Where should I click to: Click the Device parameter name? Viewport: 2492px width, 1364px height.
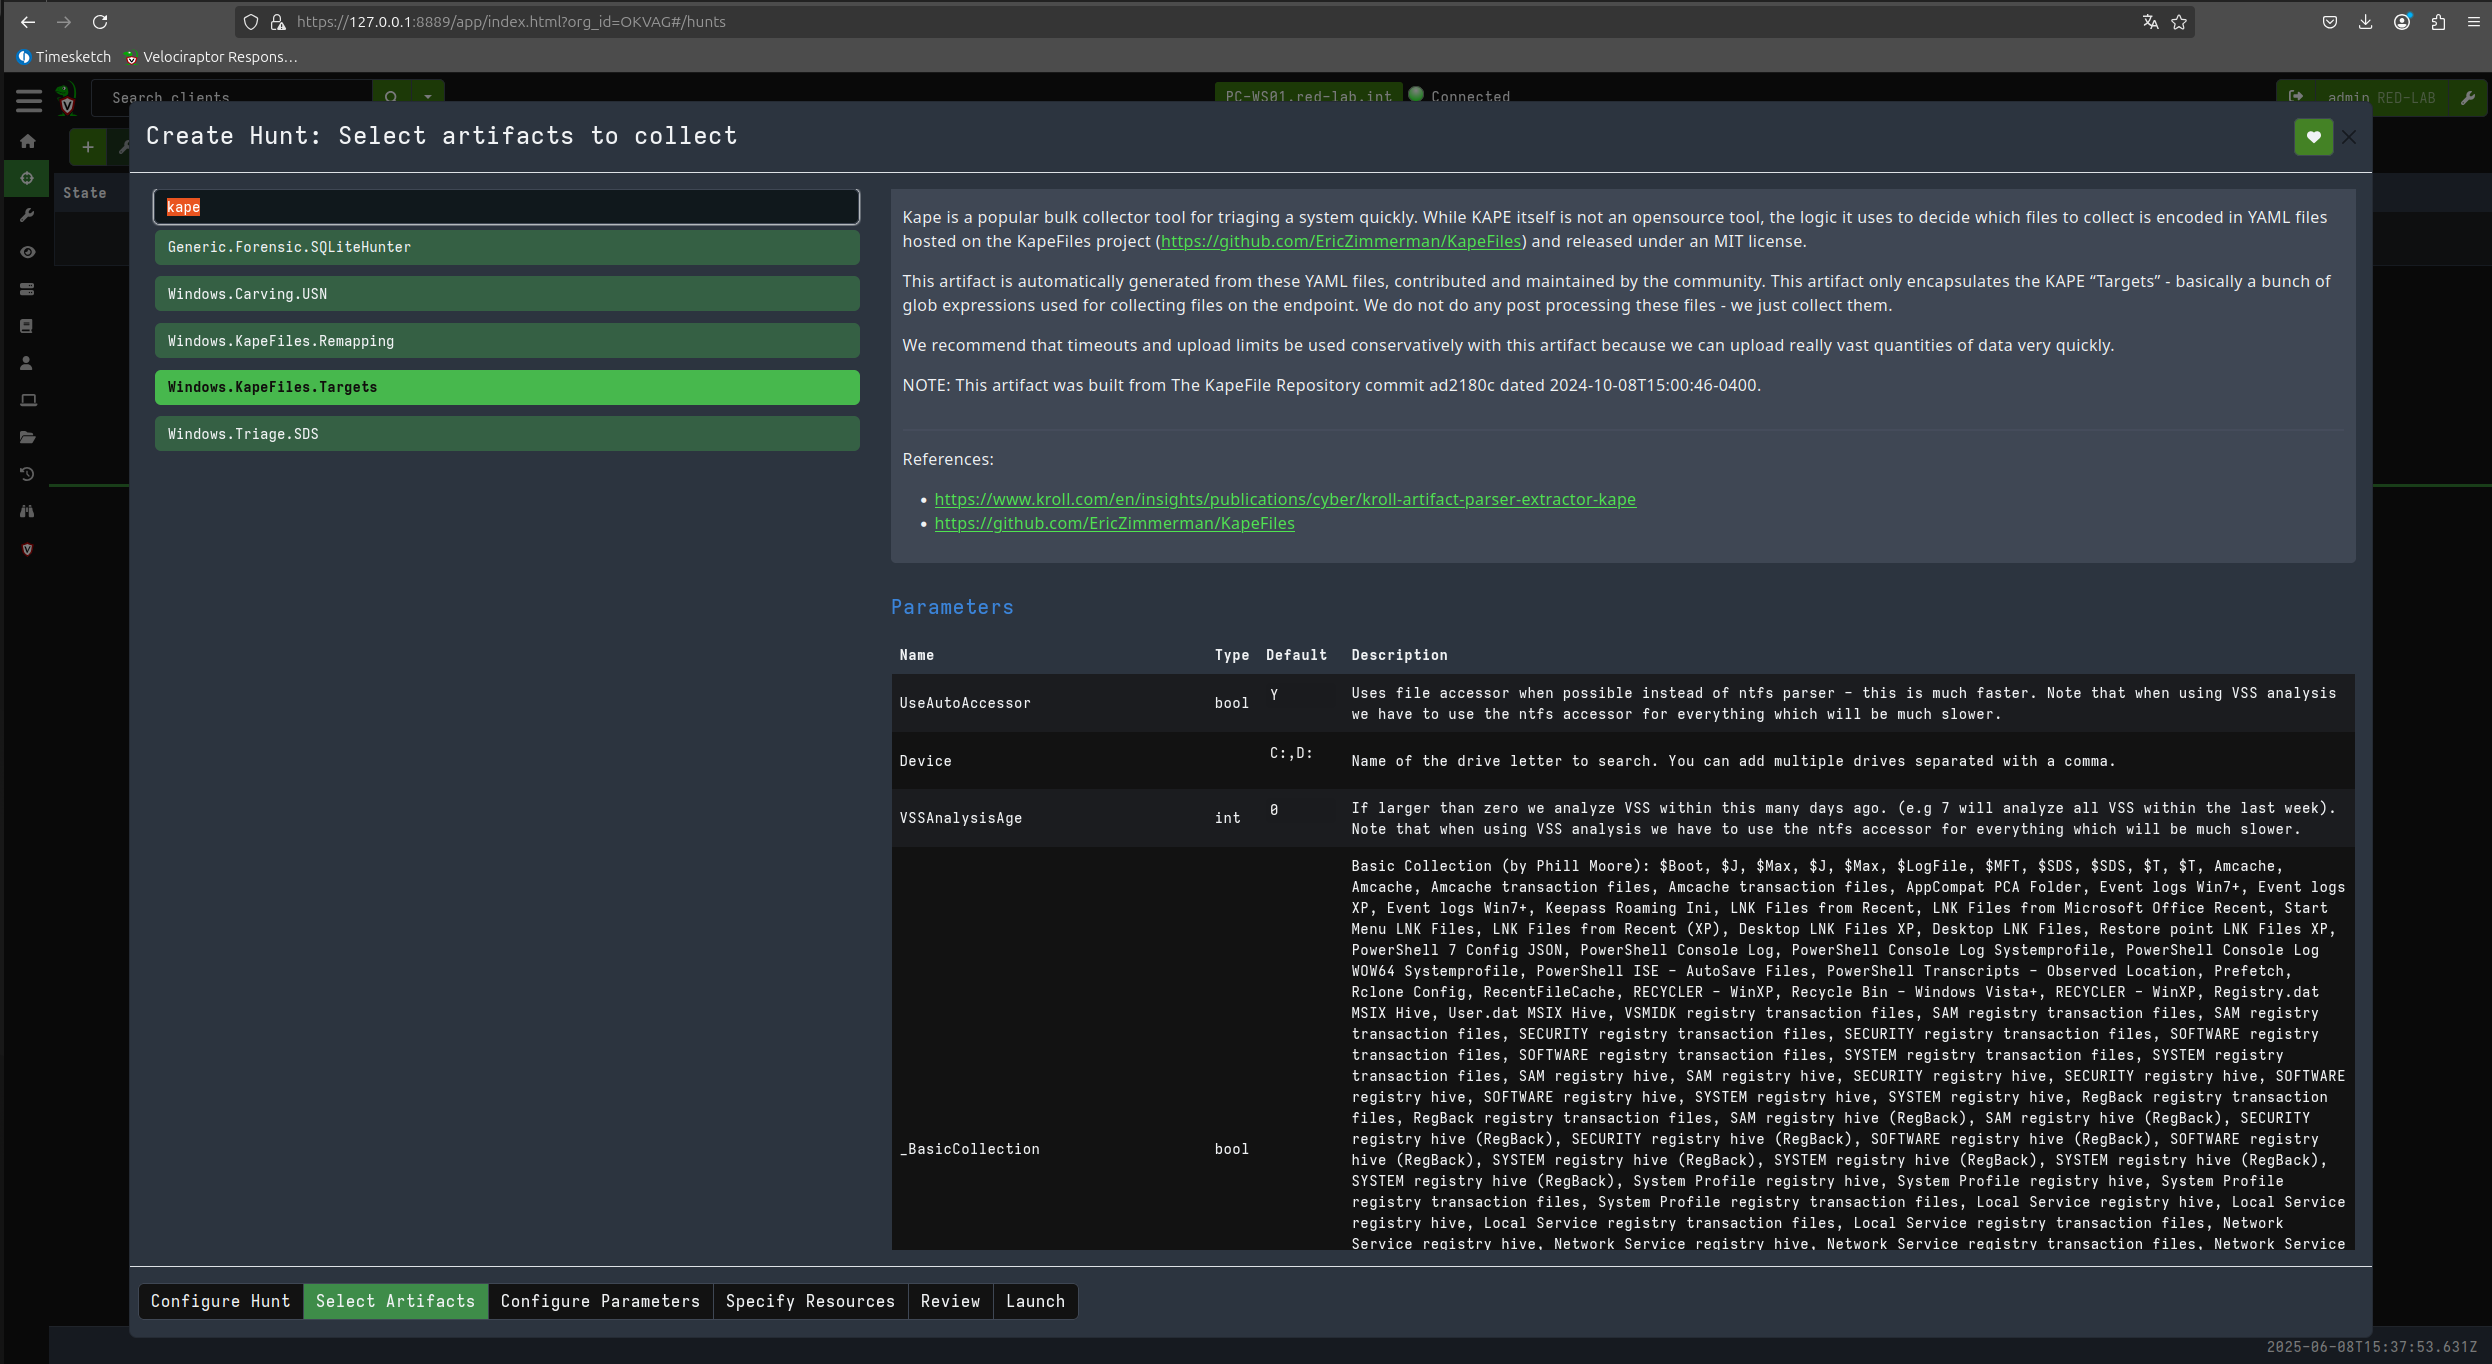point(925,761)
